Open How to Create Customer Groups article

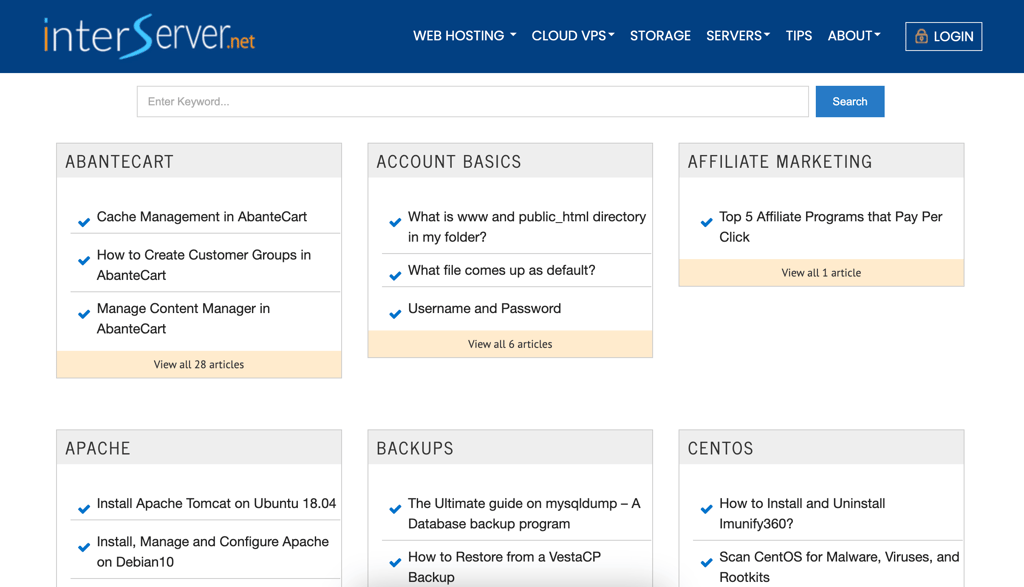(204, 265)
